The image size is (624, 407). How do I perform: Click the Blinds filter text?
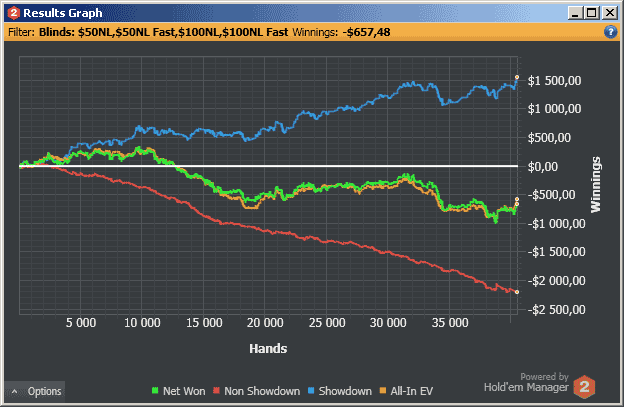click(x=163, y=32)
